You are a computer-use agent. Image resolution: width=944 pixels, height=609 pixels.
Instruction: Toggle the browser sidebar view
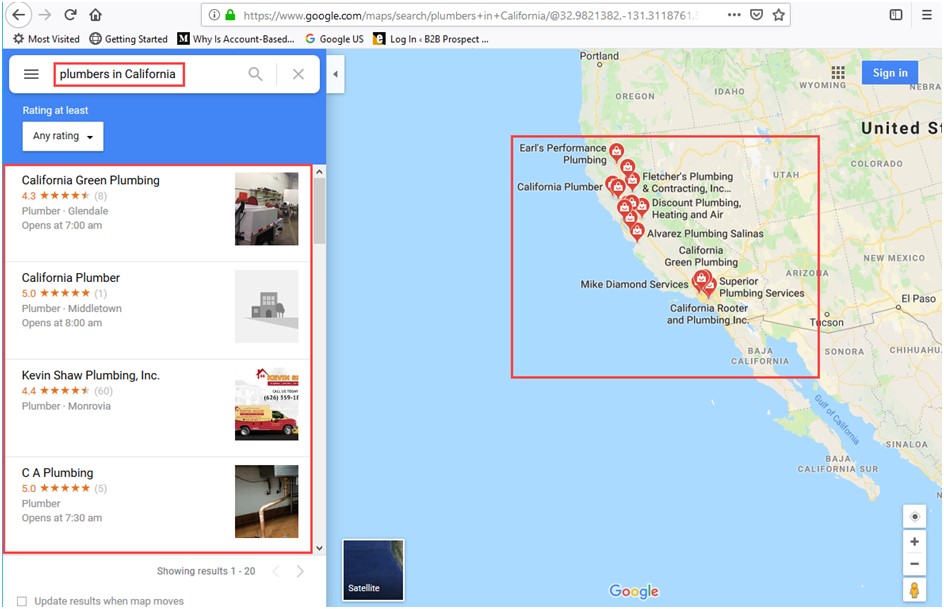point(896,15)
